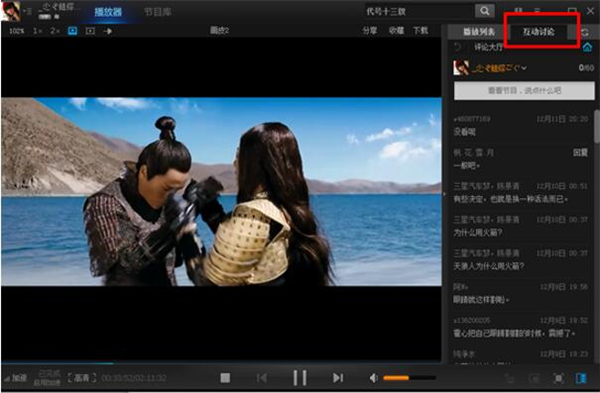Switch to the 播放列表 tab
This screenshot has width=600, height=393.
pos(479,32)
